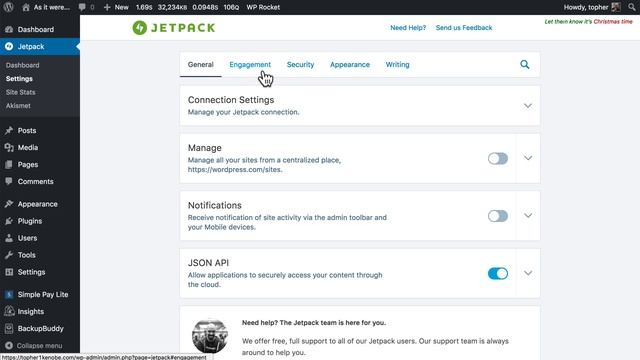Expand the Notifications section chevron
The height and width of the screenshot is (360, 640).
click(x=528, y=216)
